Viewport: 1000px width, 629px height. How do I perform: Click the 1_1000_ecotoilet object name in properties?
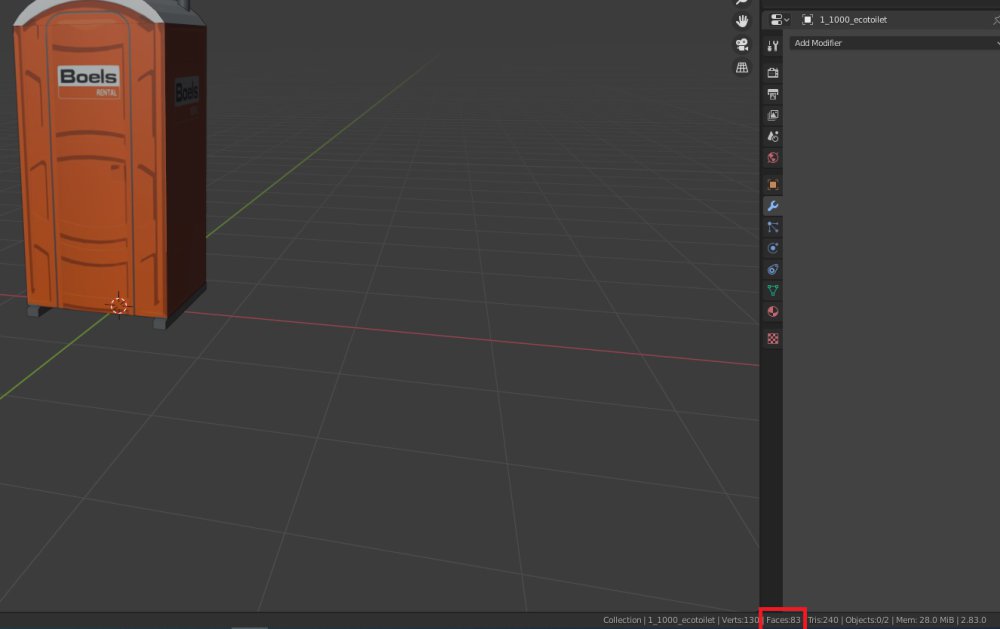coord(853,20)
